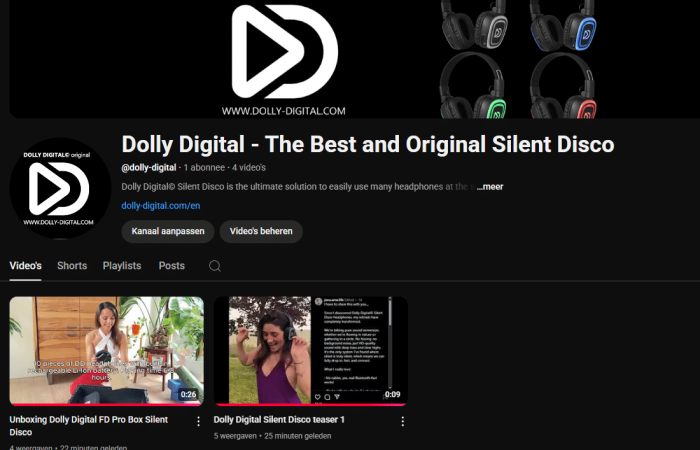Select the Video's tab
Screen dimensions: 700x450
pyautogui.click(x=26, y=266)
